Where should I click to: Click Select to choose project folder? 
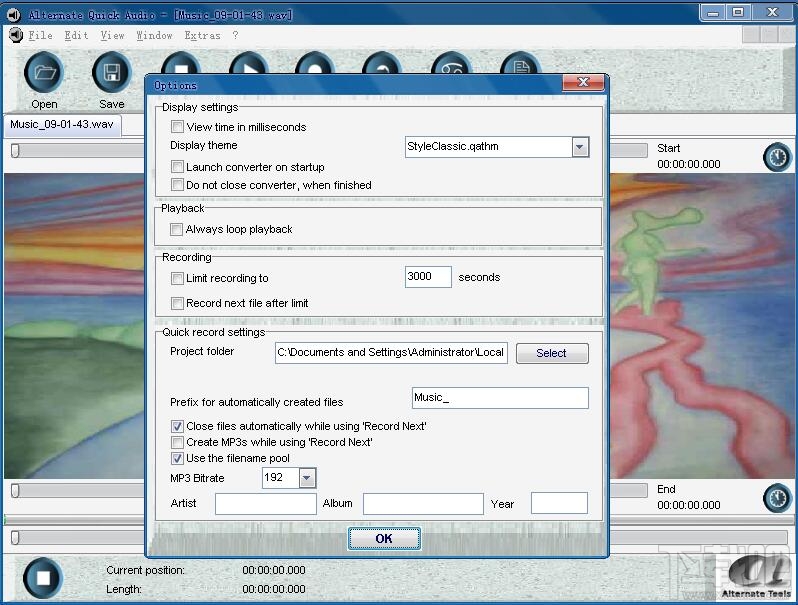pos(552,353)
